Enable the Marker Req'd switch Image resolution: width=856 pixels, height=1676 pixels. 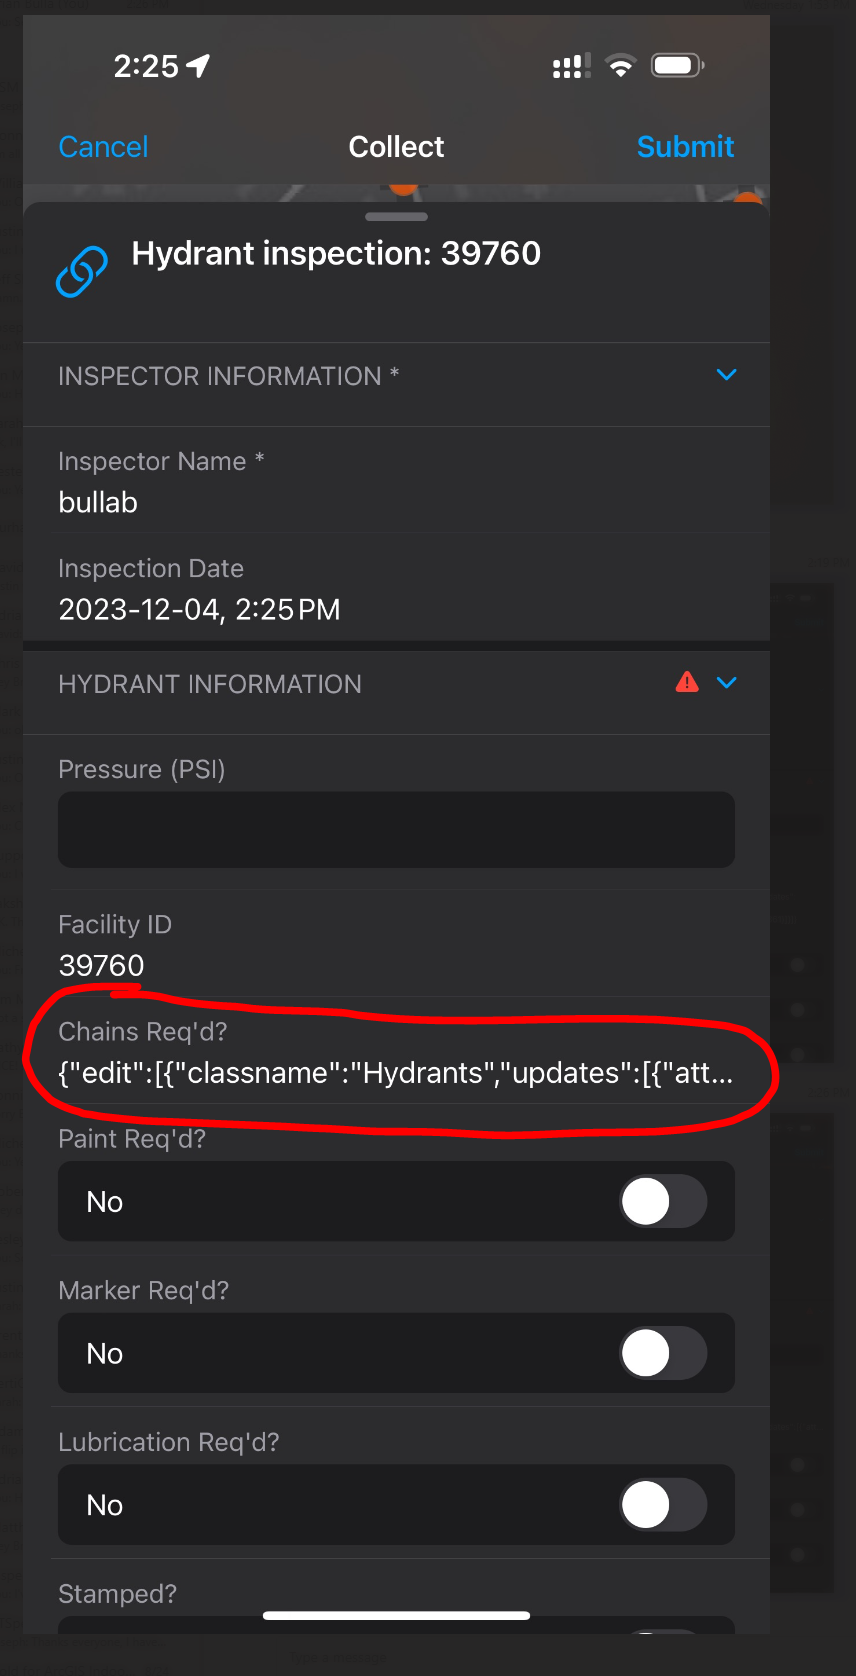pos(663,1353)
